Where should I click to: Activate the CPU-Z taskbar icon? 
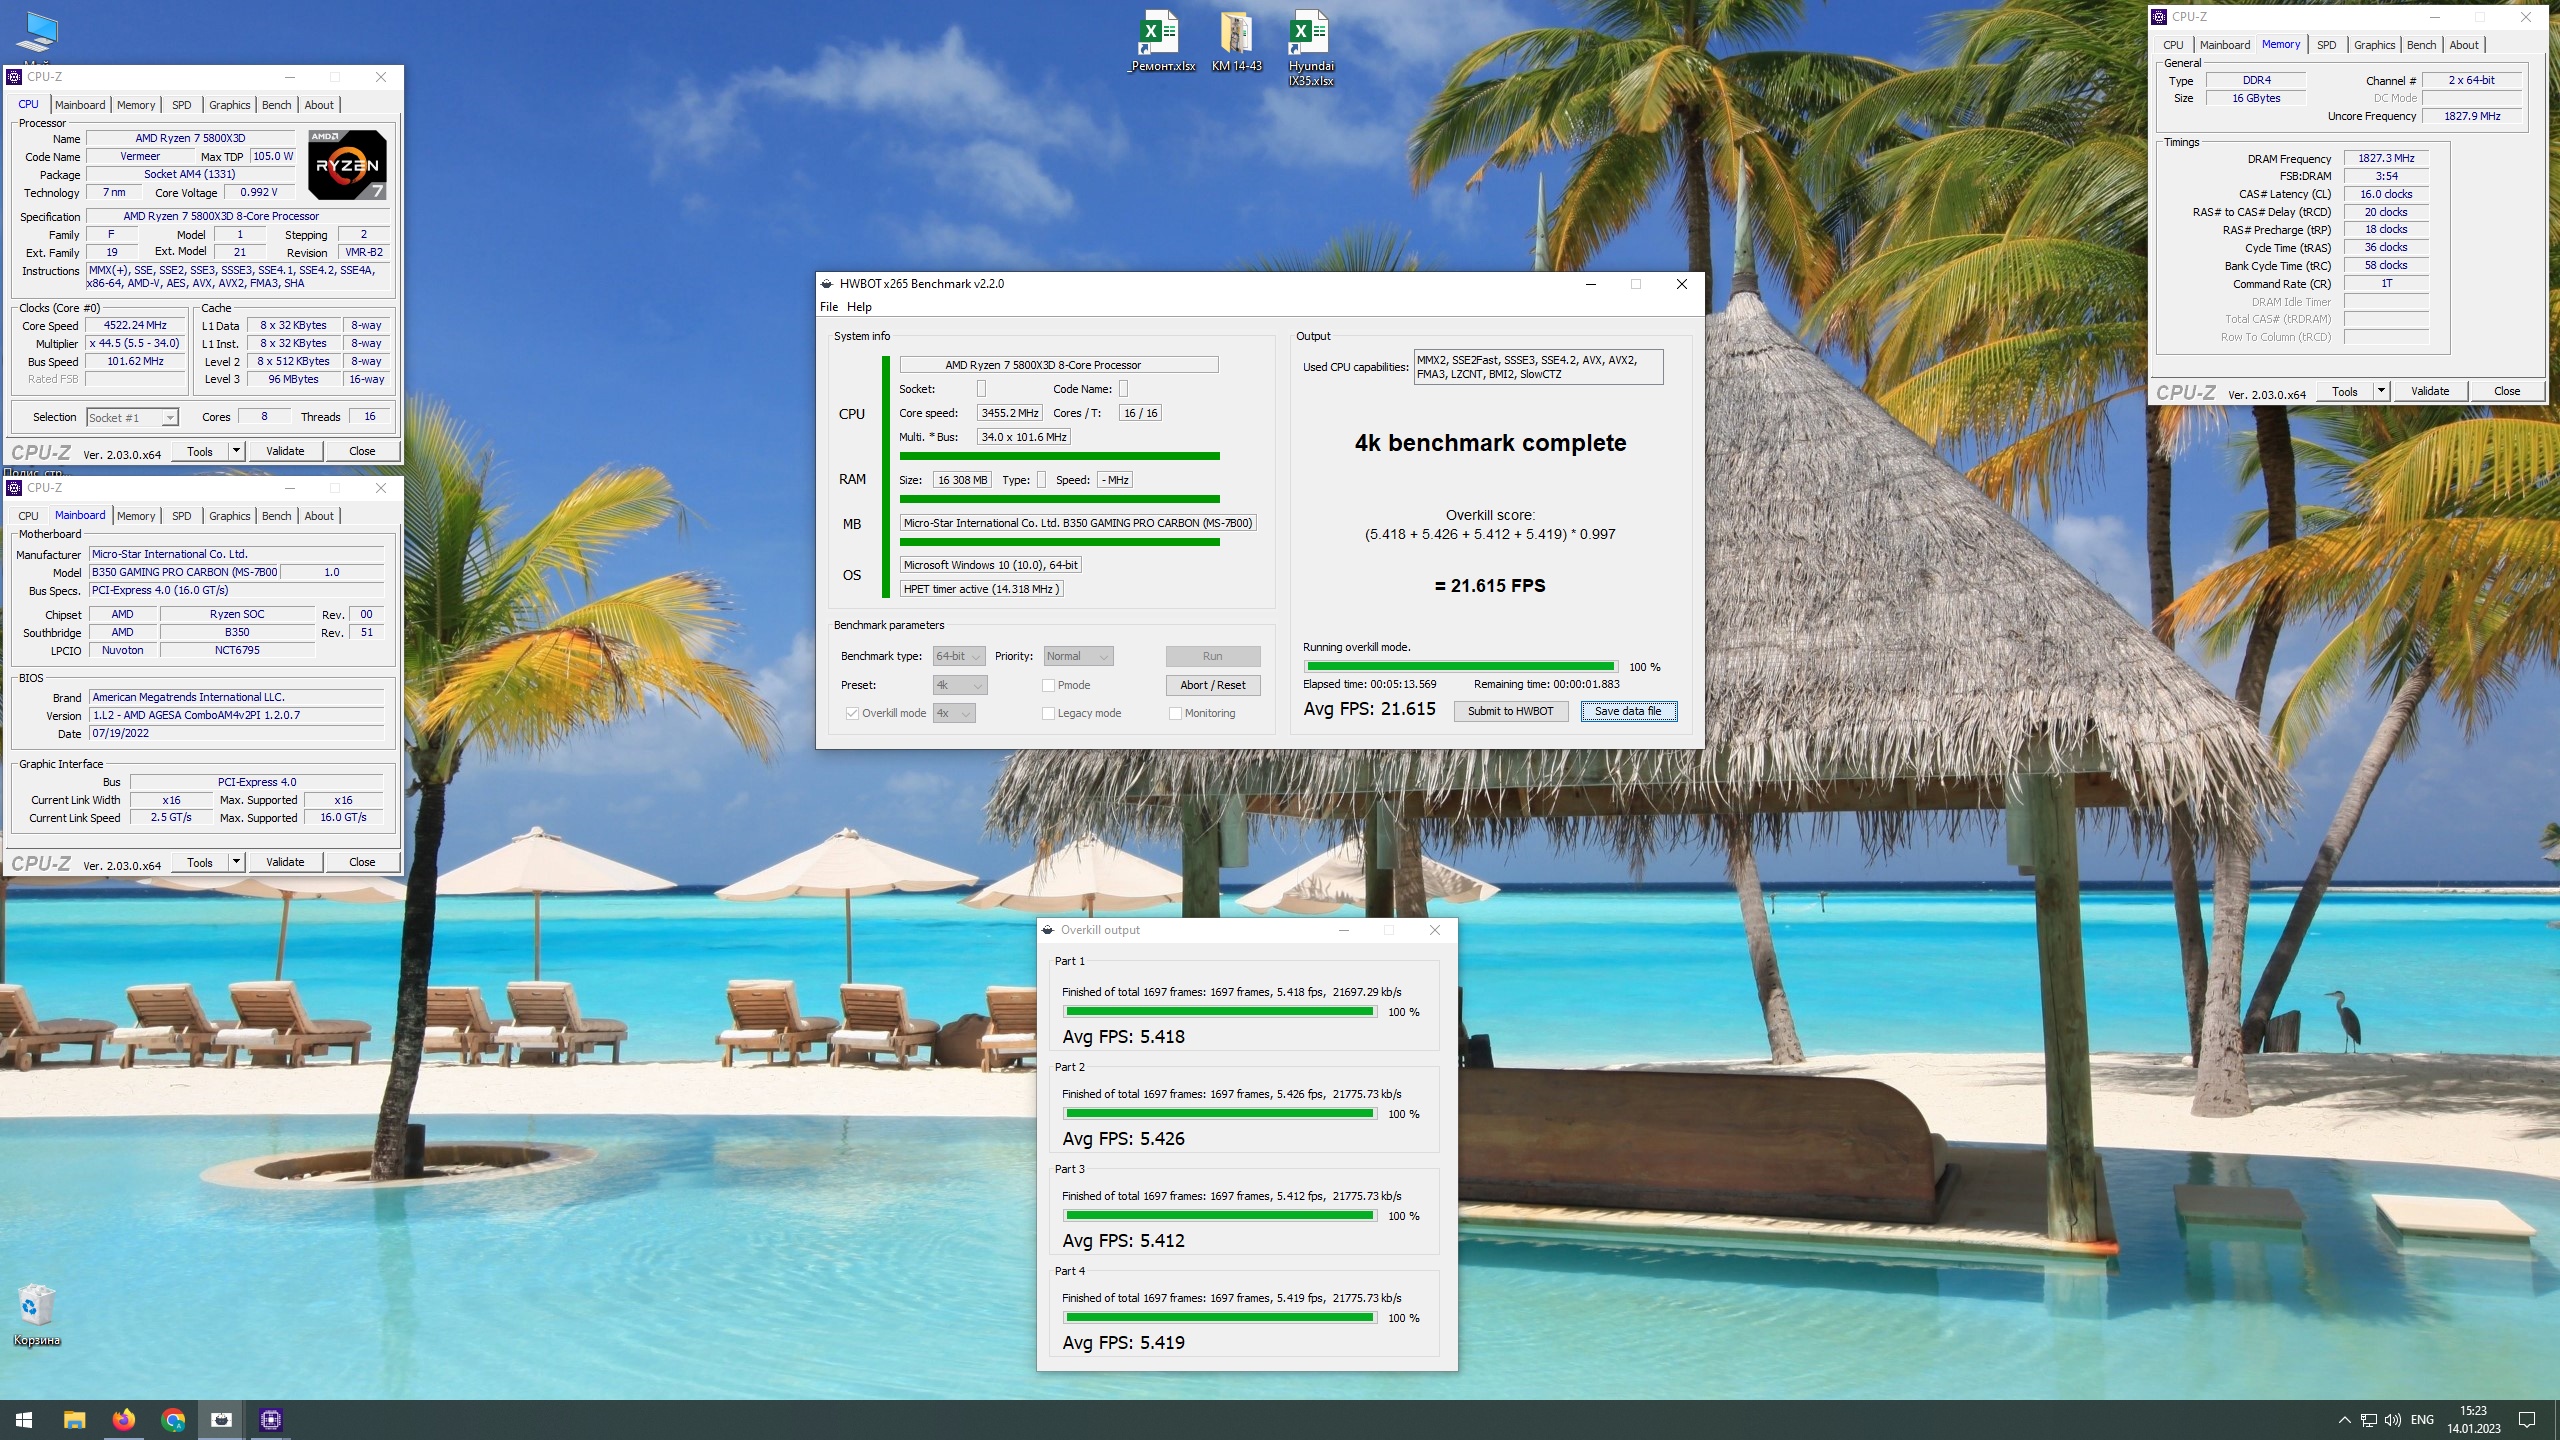point(271,1420)
